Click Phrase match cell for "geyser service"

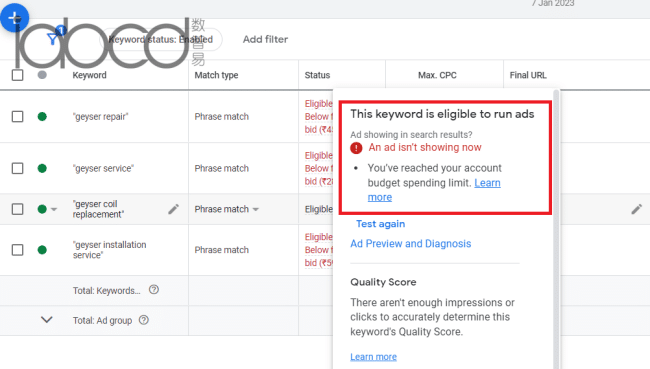tap(222, 168)
